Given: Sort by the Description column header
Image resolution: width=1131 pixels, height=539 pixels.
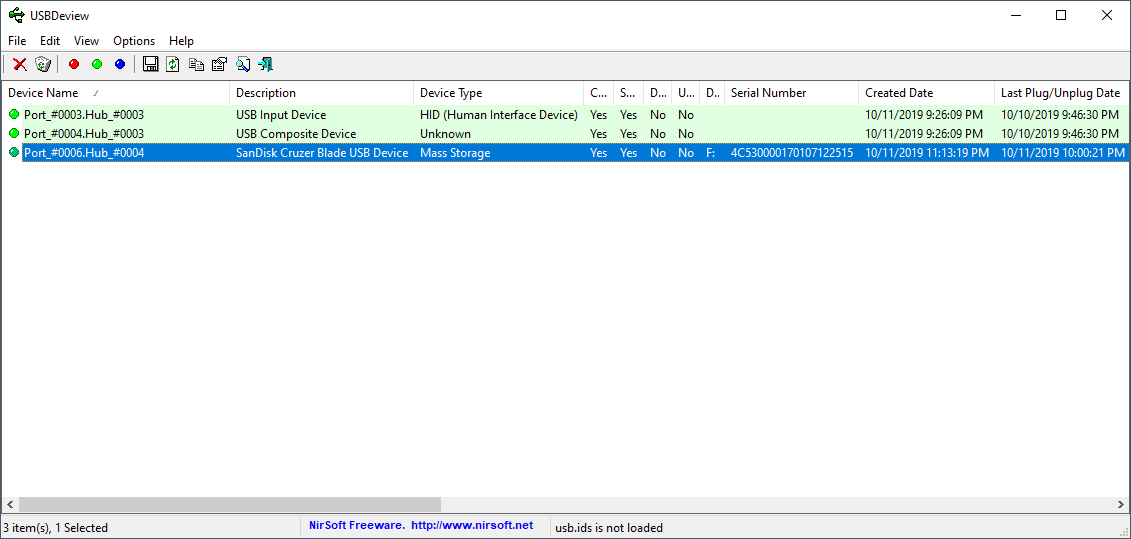Looking at the screenshot, I should pyautogui.click(x=322, y=93).
